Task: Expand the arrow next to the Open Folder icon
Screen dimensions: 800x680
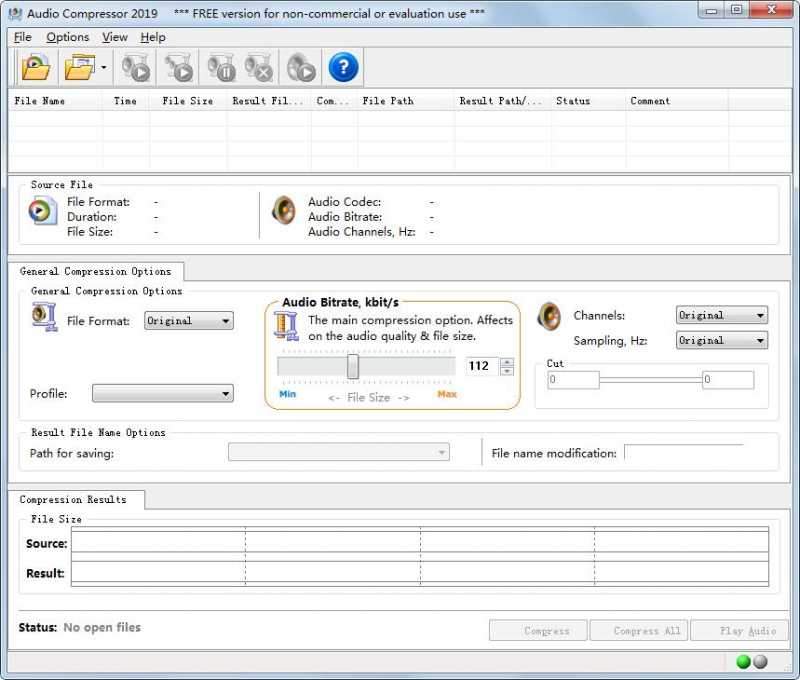Action: click(x=103, y=69)
